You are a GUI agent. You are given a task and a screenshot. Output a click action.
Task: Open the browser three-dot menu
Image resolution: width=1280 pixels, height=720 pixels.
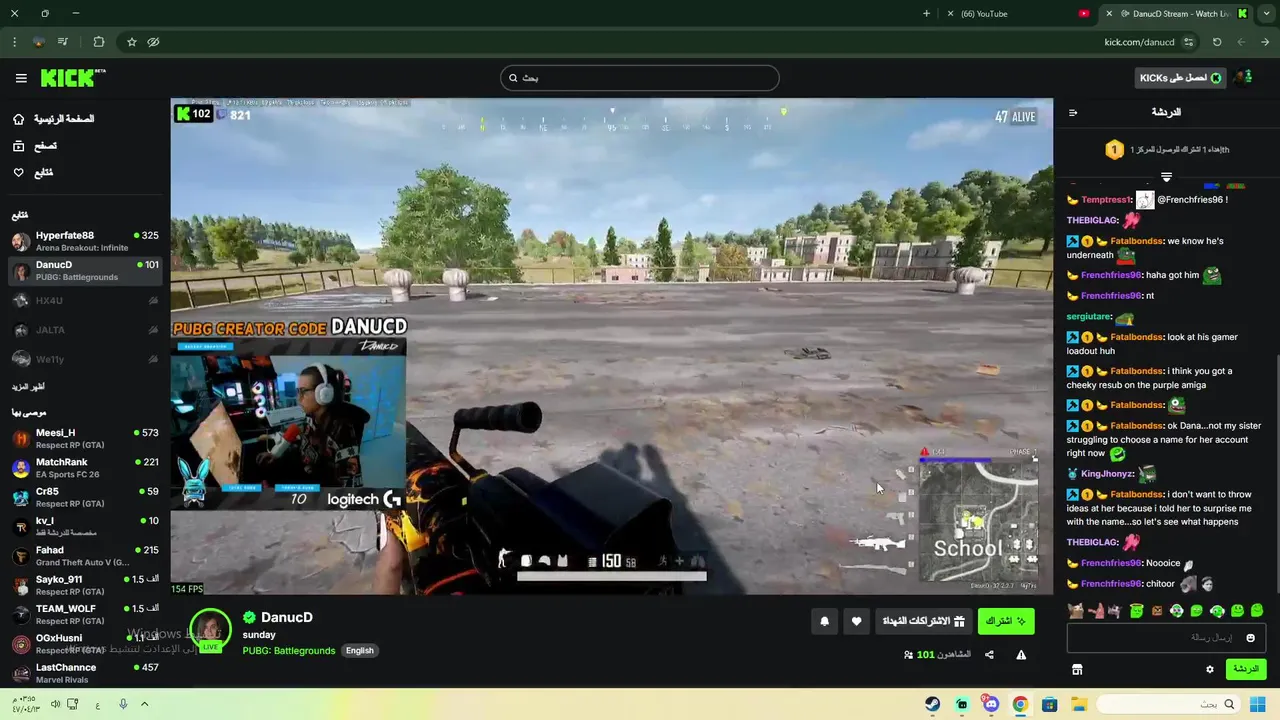pyautogui.click(x=14, y=42)
